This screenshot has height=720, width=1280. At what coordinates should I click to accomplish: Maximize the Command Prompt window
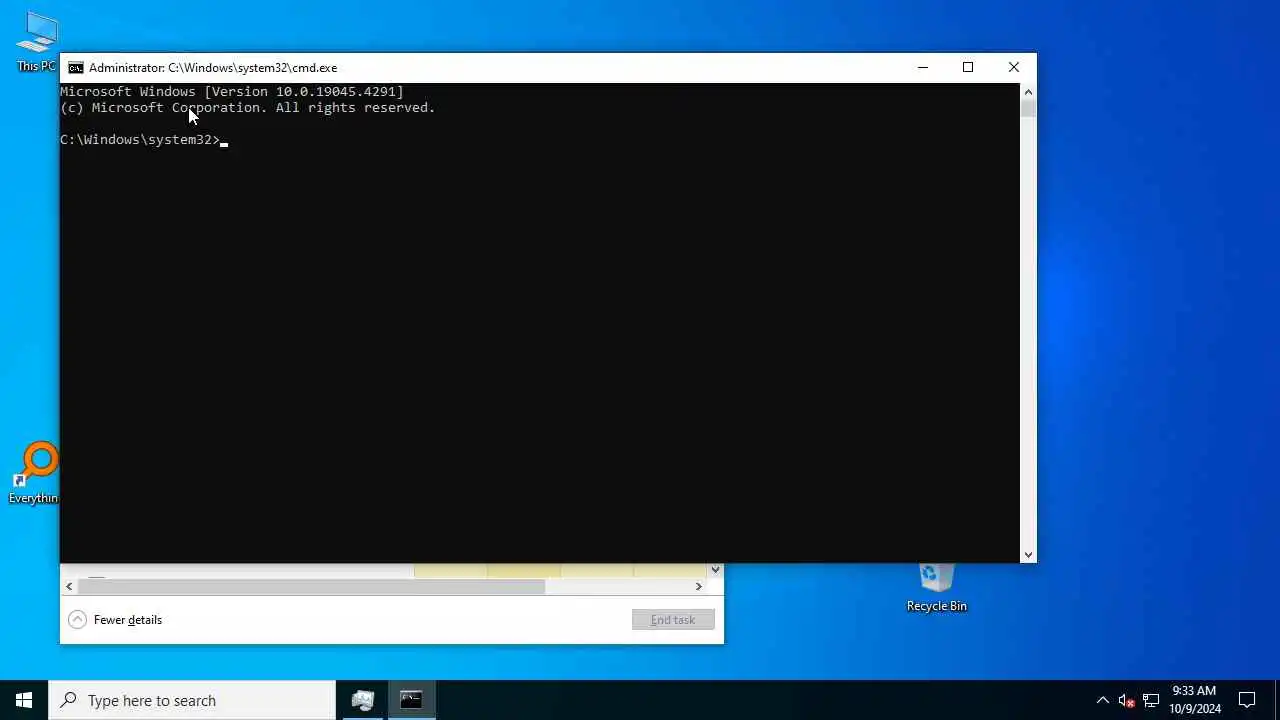[x=968, y=68]
